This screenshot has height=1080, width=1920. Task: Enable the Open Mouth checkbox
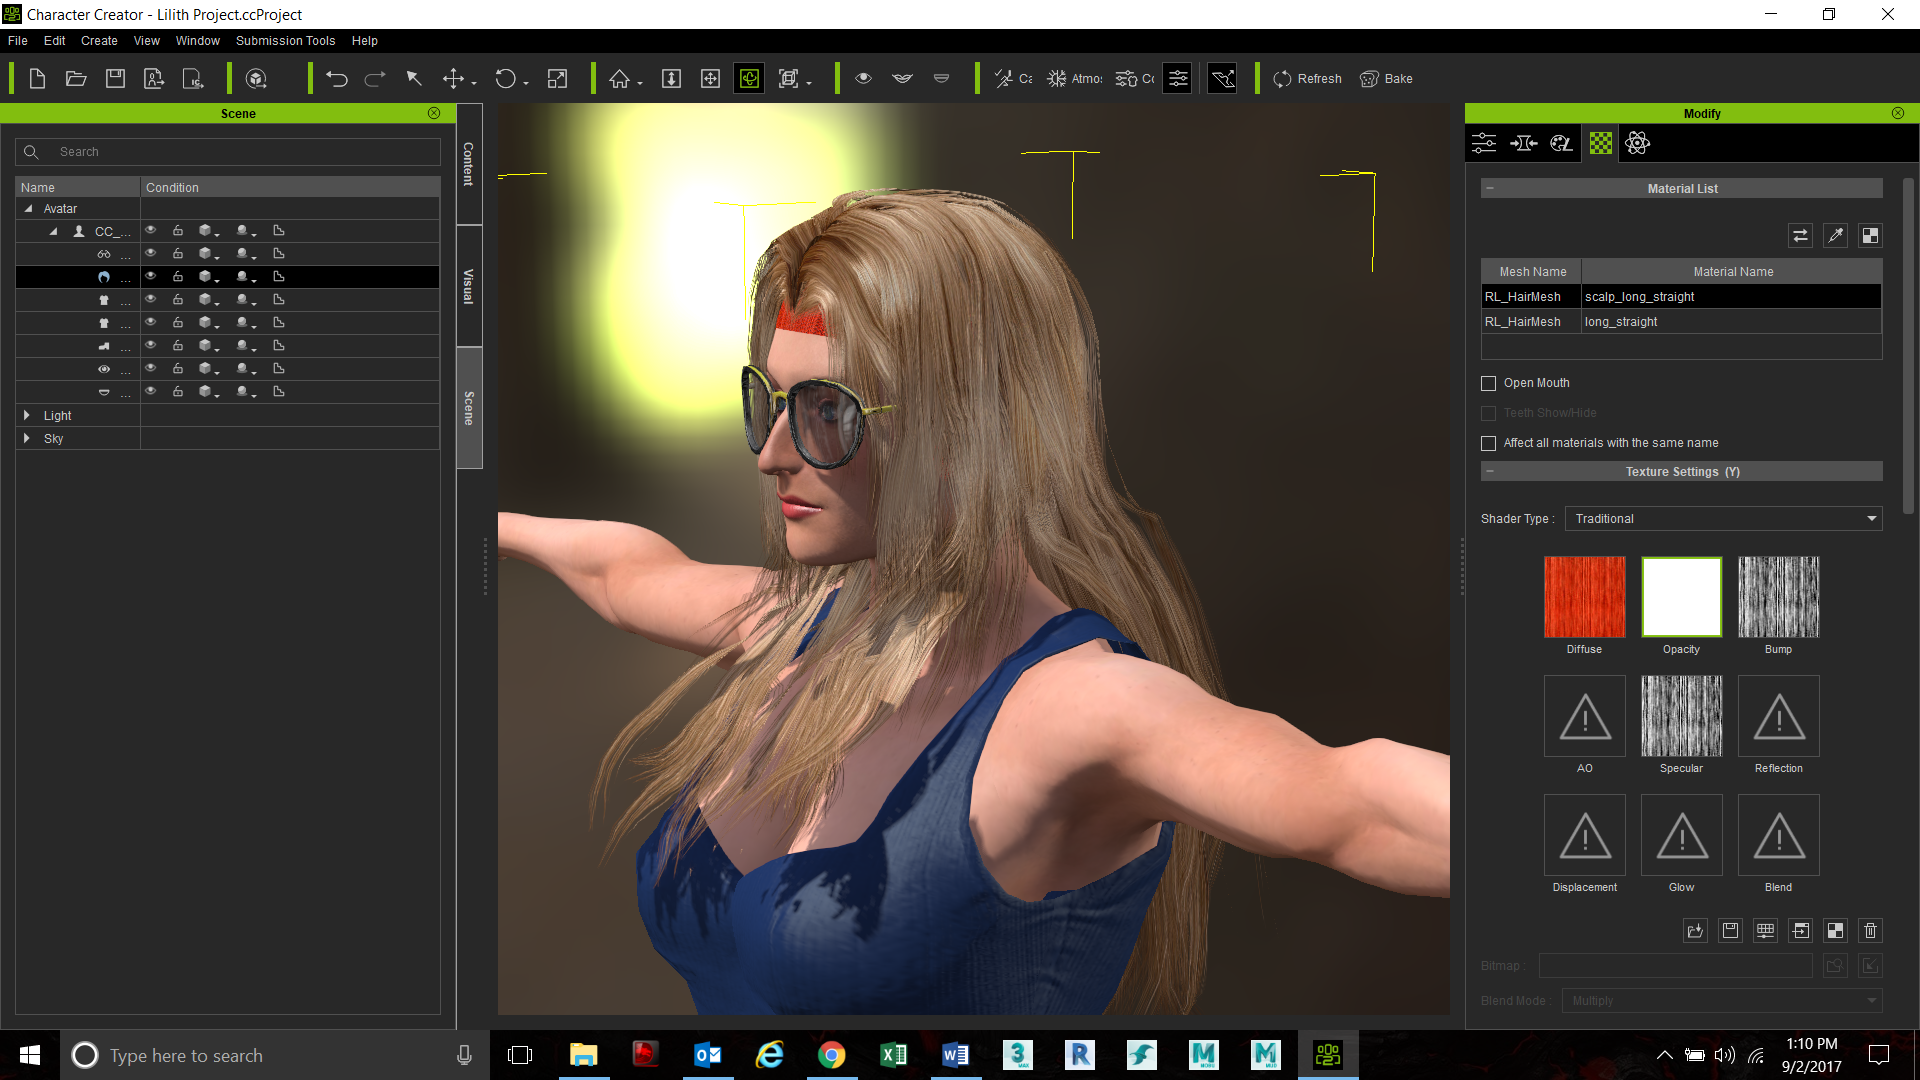click(1488, 383)
